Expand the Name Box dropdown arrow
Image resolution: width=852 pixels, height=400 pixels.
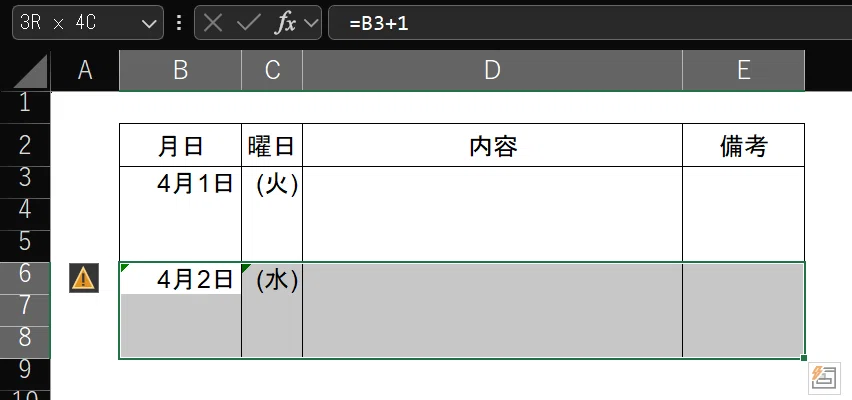[148, 23]
